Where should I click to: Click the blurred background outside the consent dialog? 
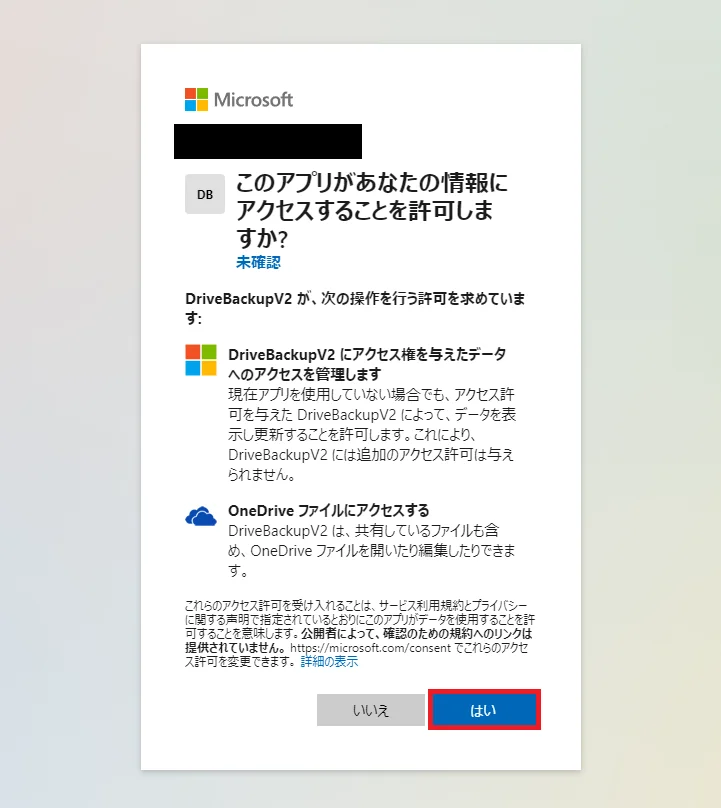tap(70, 404)
